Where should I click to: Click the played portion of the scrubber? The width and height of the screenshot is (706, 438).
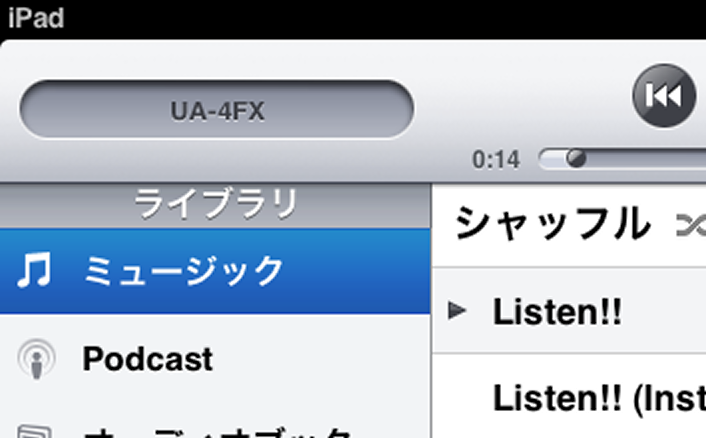553,159
